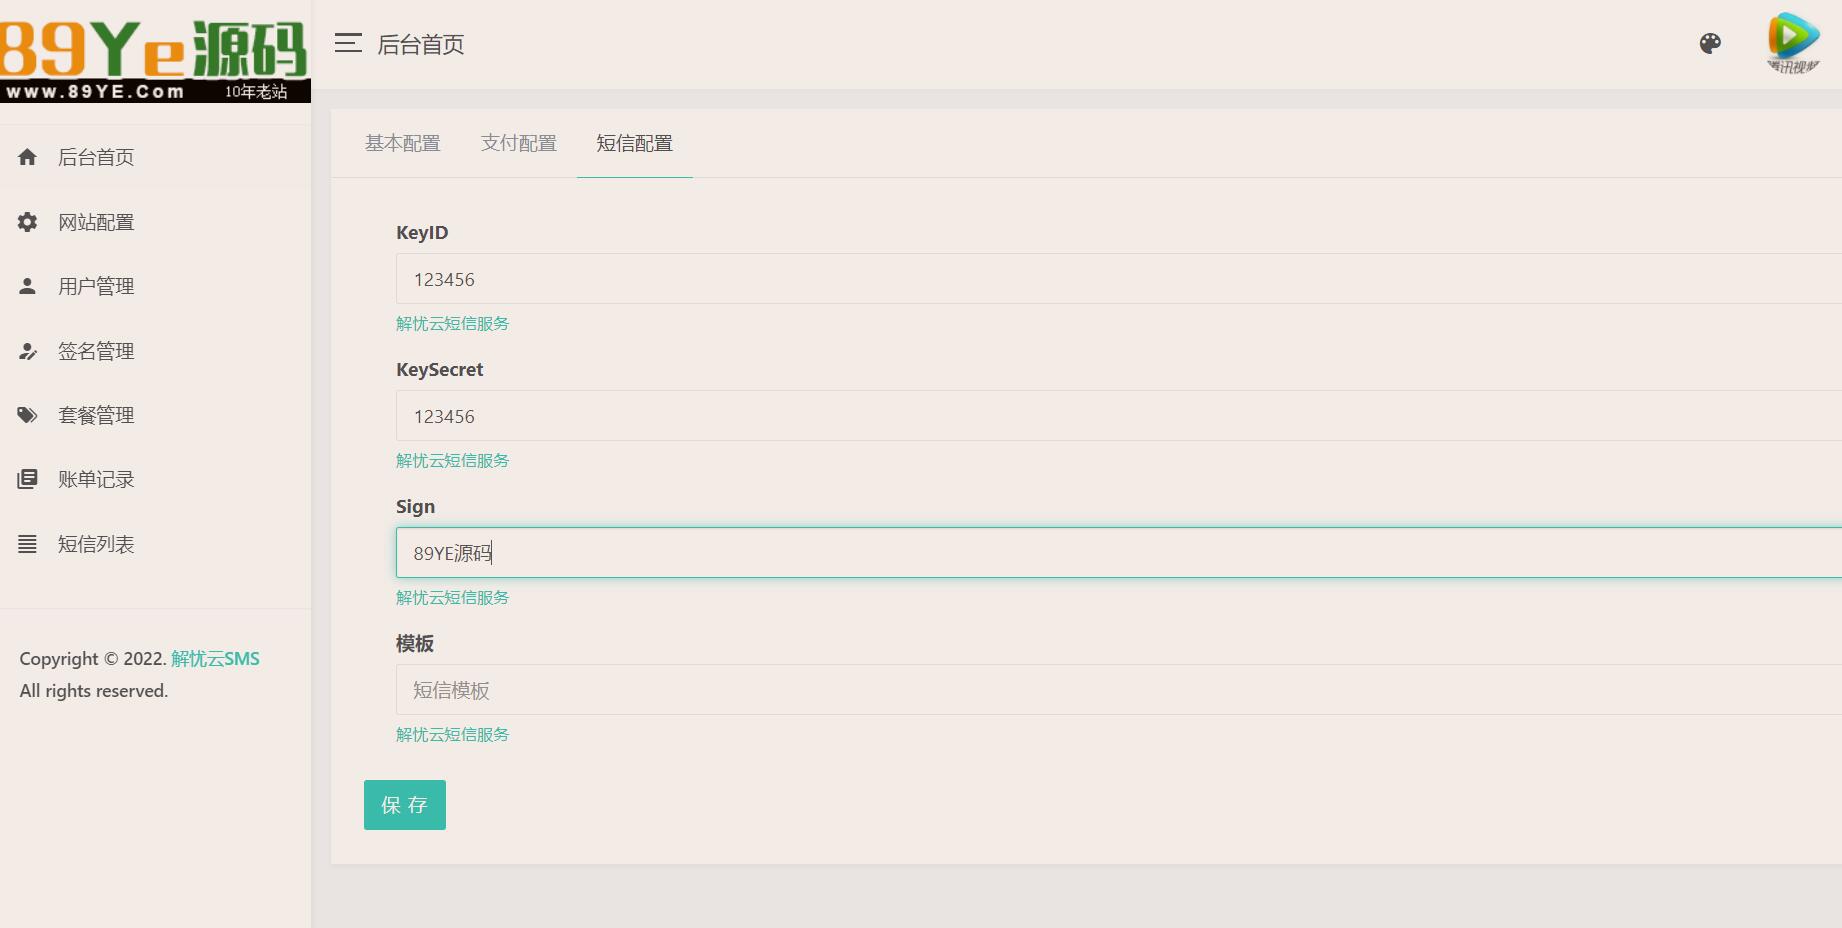Screen dimensions: 1842x928
Task: Click the list icon beside 短信列表
Action: (28, 544)
